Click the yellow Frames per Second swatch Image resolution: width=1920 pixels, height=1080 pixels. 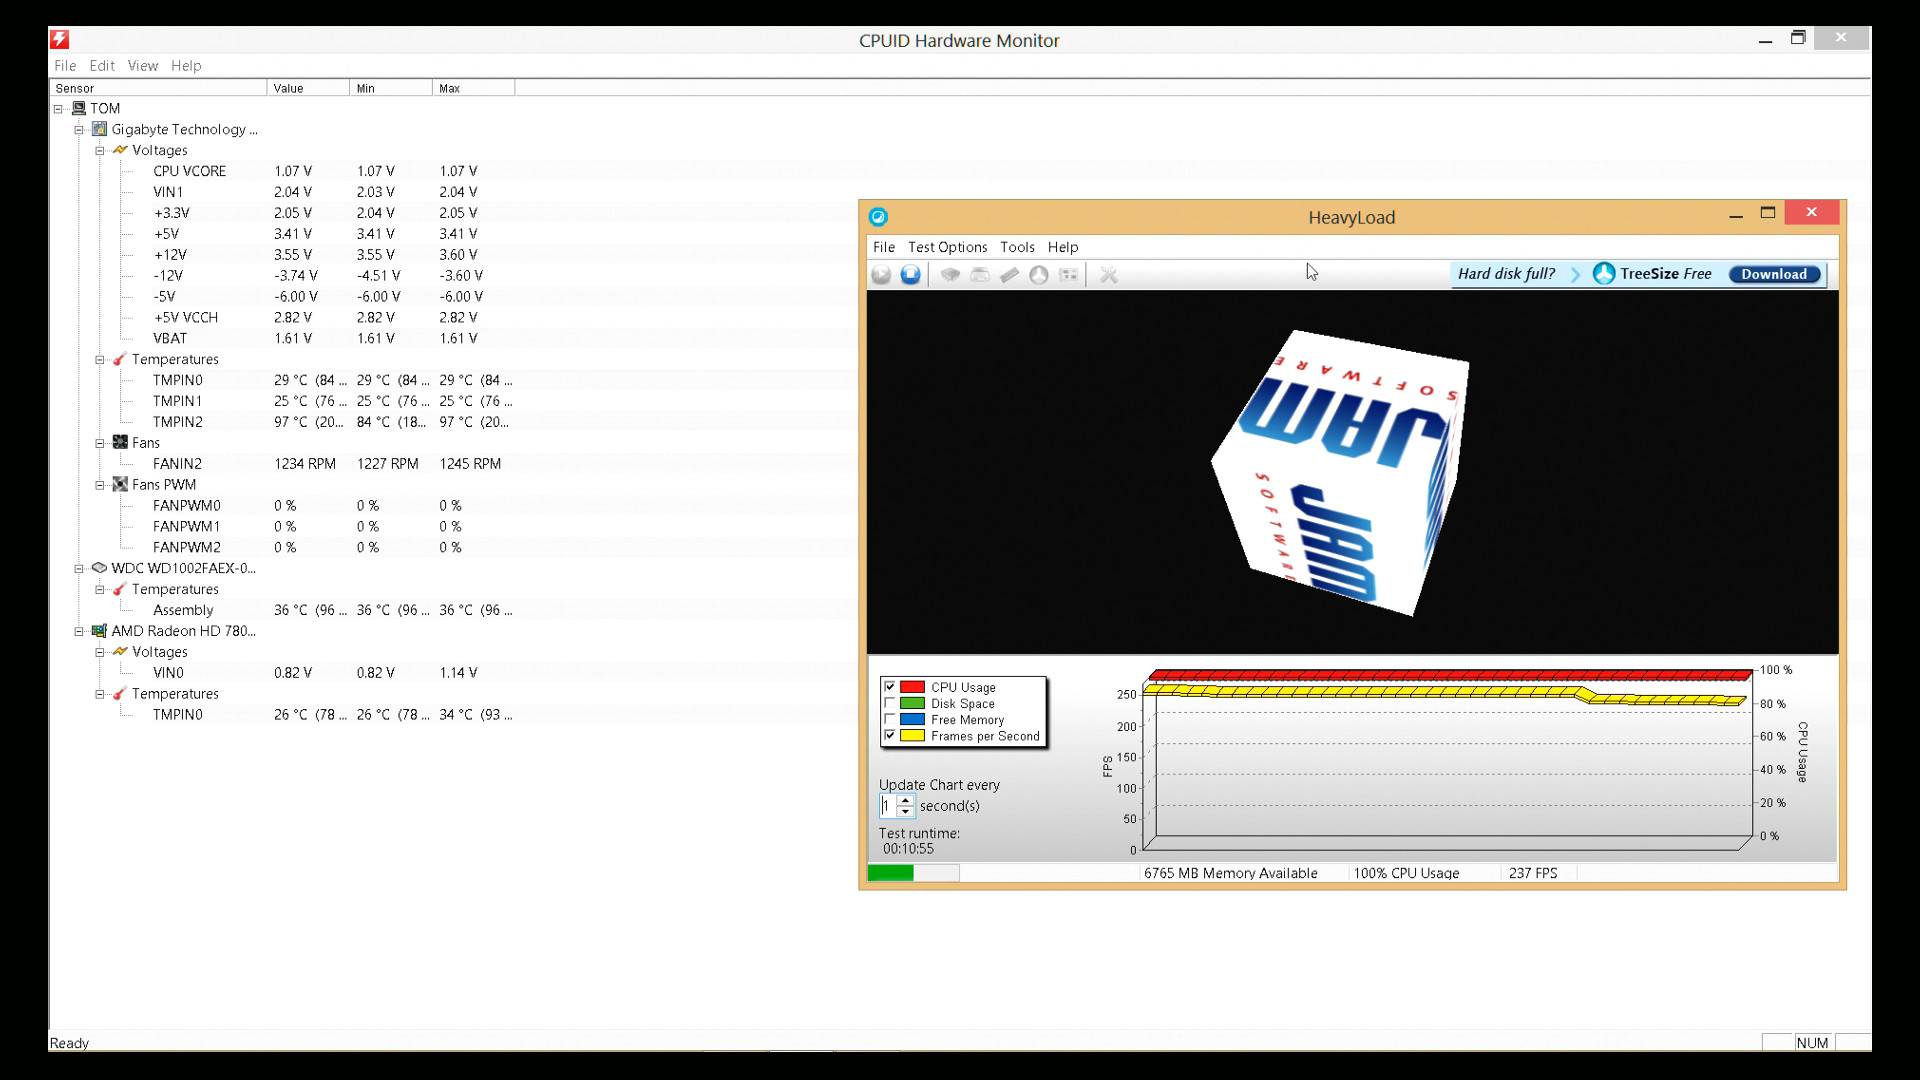pyautogui.click(x=911, y=736)
